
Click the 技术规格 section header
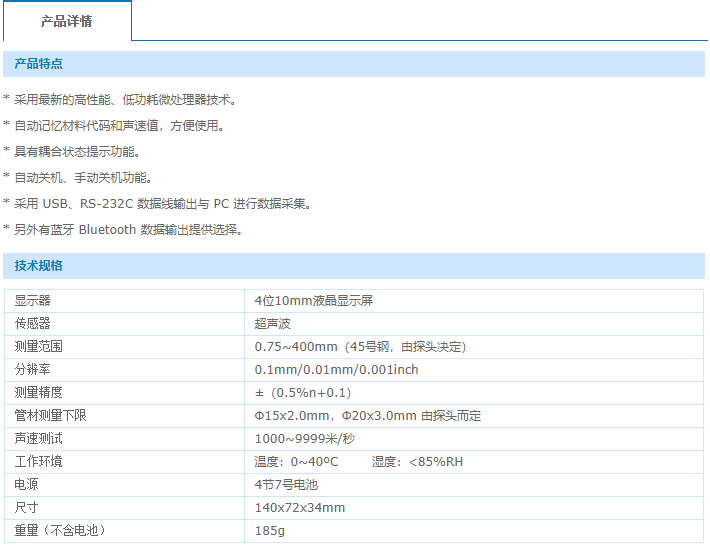pyautogui.click(x=39, y=266)
